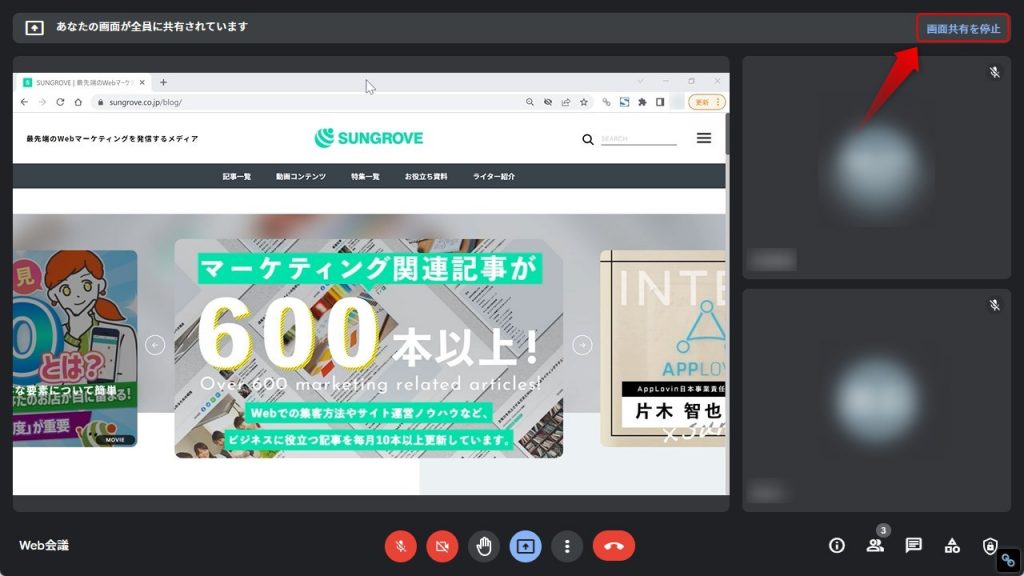Click the SEARCH input field
Viewport: 1024px width, 576px height.
(x=639, y=138)
